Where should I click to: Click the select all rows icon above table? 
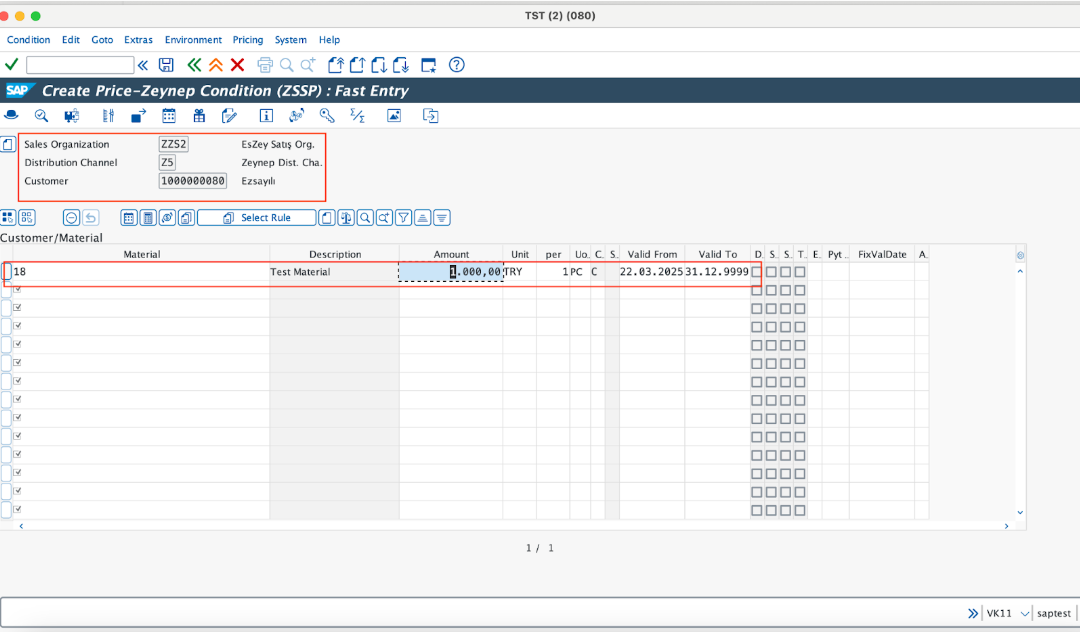[8, 218]
